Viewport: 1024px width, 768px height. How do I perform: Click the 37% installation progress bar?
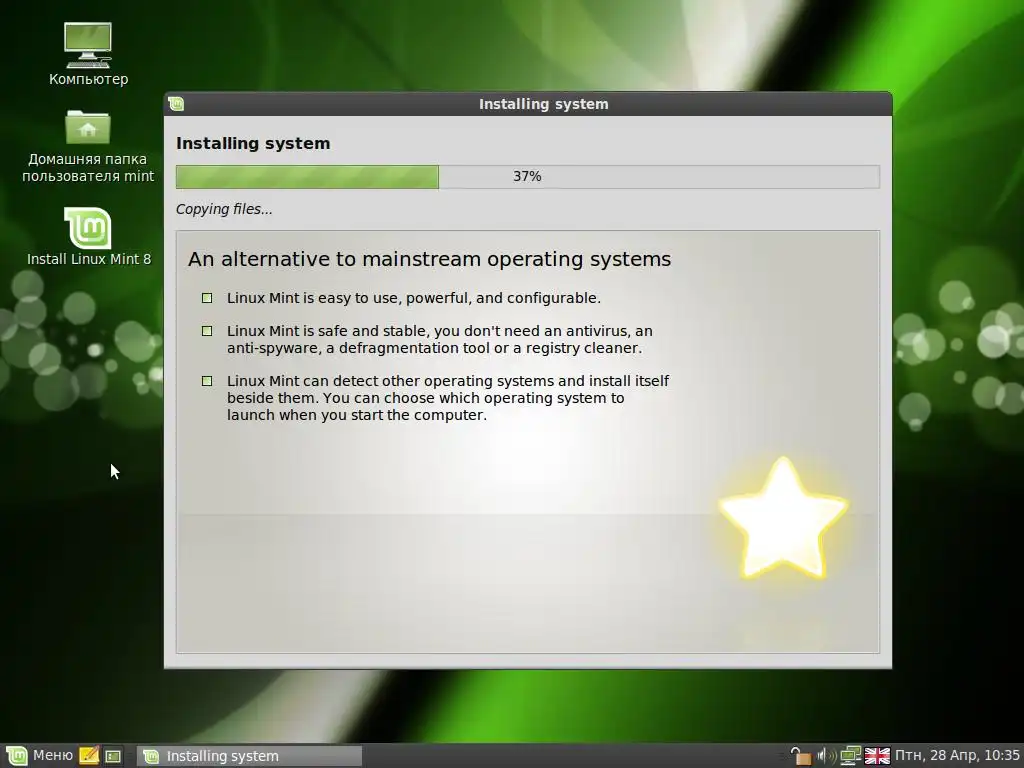pos(528,176)
